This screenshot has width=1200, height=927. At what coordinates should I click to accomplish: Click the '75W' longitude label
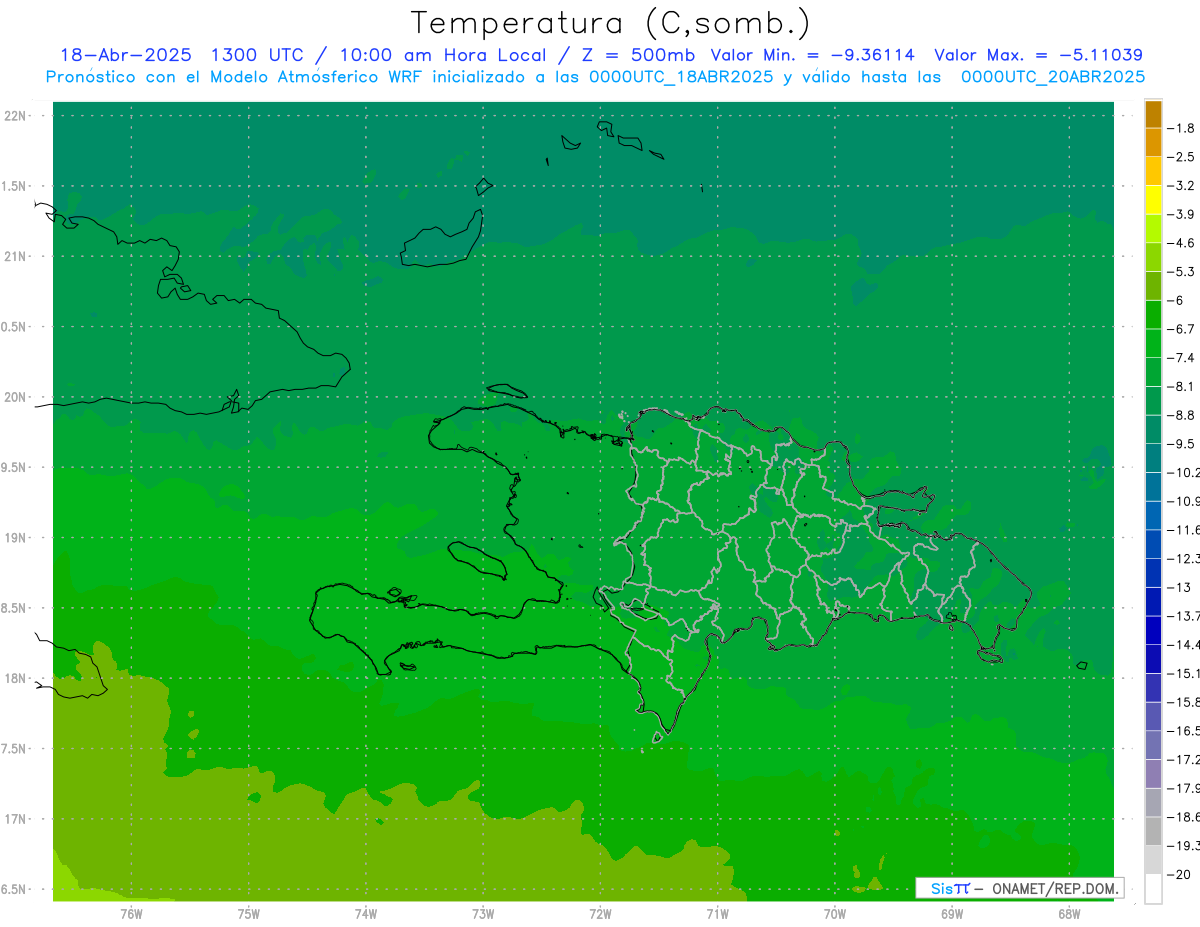coord(249,913)
